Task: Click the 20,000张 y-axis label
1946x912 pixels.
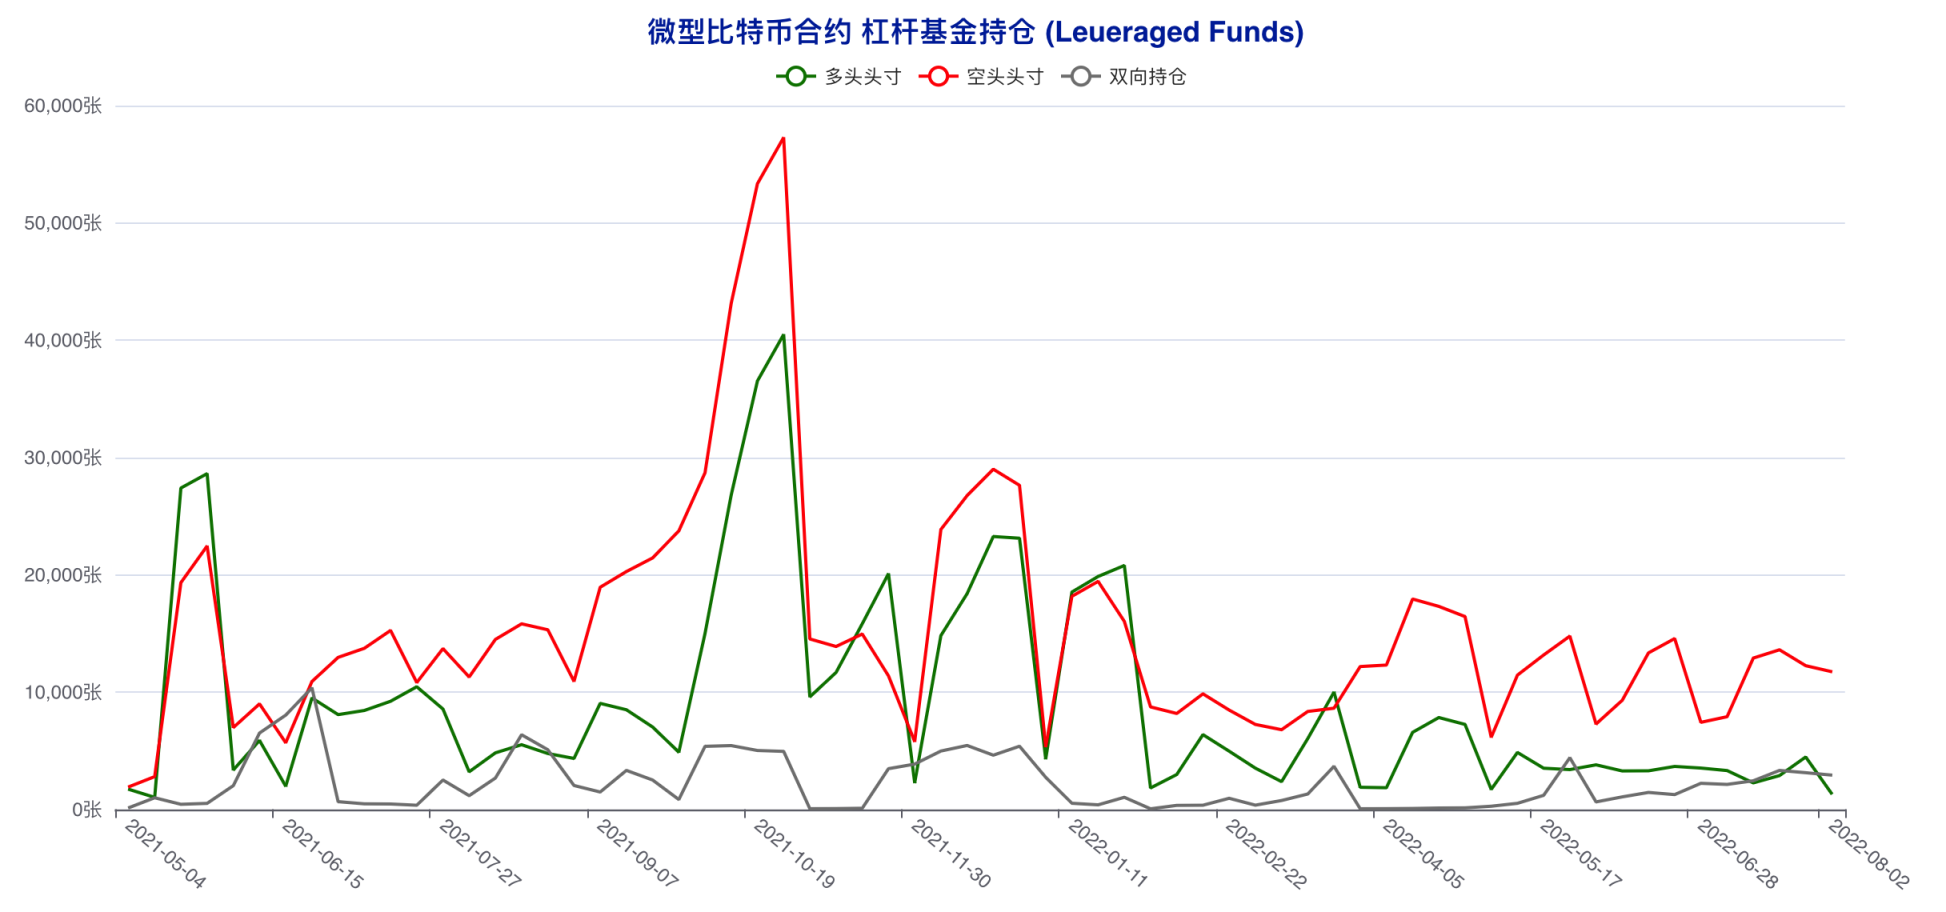Action: tap(63, 575)
